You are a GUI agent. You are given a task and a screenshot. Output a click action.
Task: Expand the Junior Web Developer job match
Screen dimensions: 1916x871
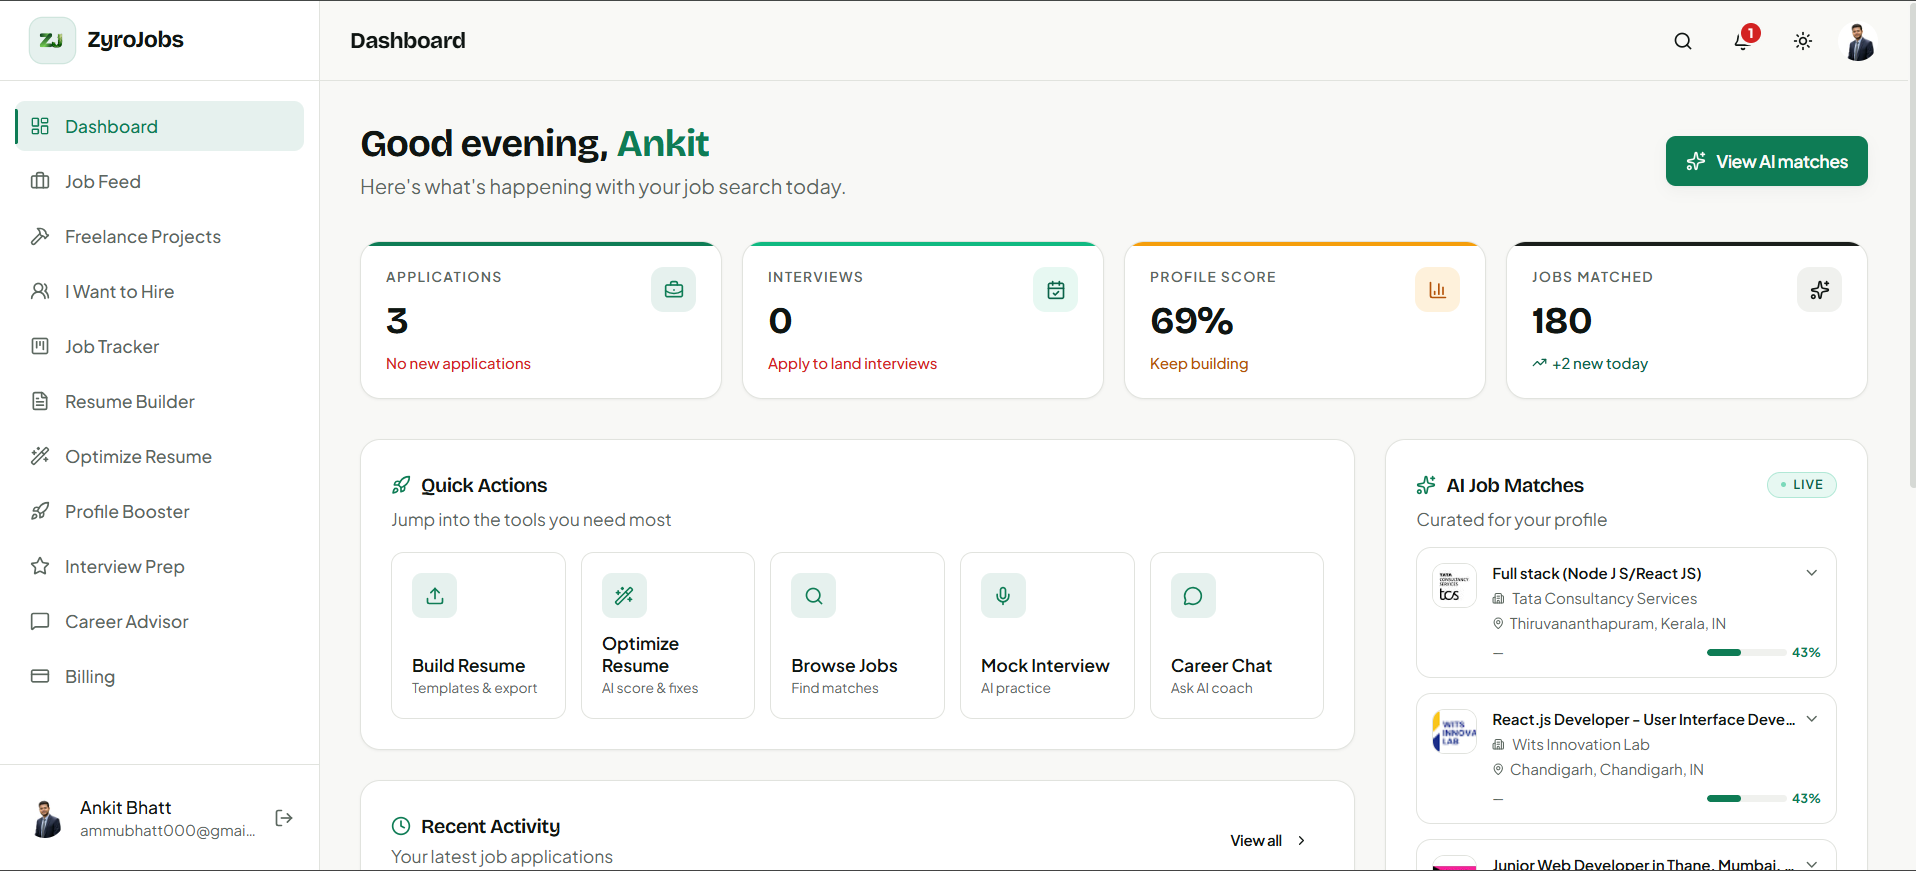point(1811,864)
